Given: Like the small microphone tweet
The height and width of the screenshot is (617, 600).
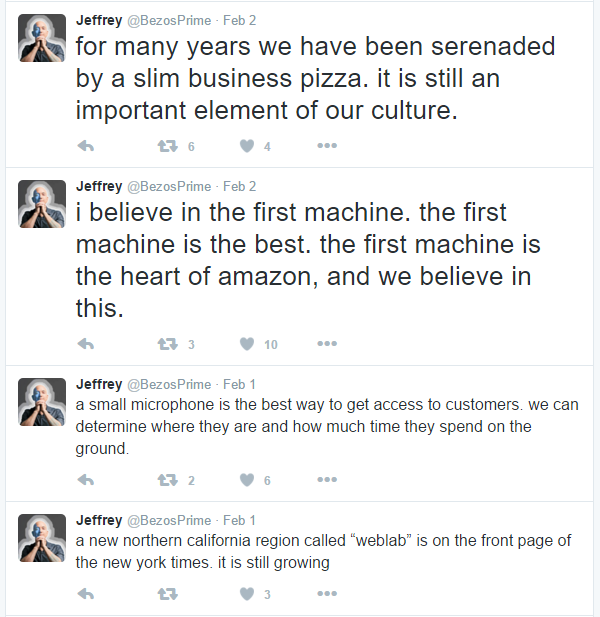Looking at the screenshot, I should (x=246, y=480).
